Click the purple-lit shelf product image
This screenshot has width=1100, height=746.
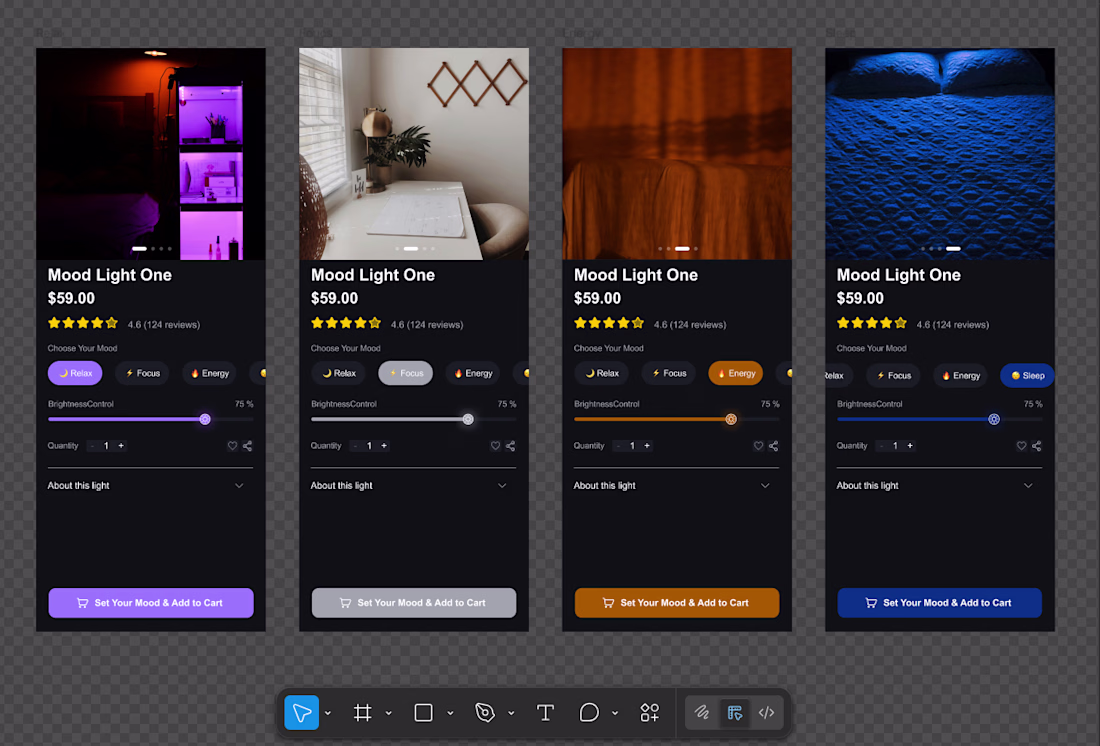tap(151, 154)
